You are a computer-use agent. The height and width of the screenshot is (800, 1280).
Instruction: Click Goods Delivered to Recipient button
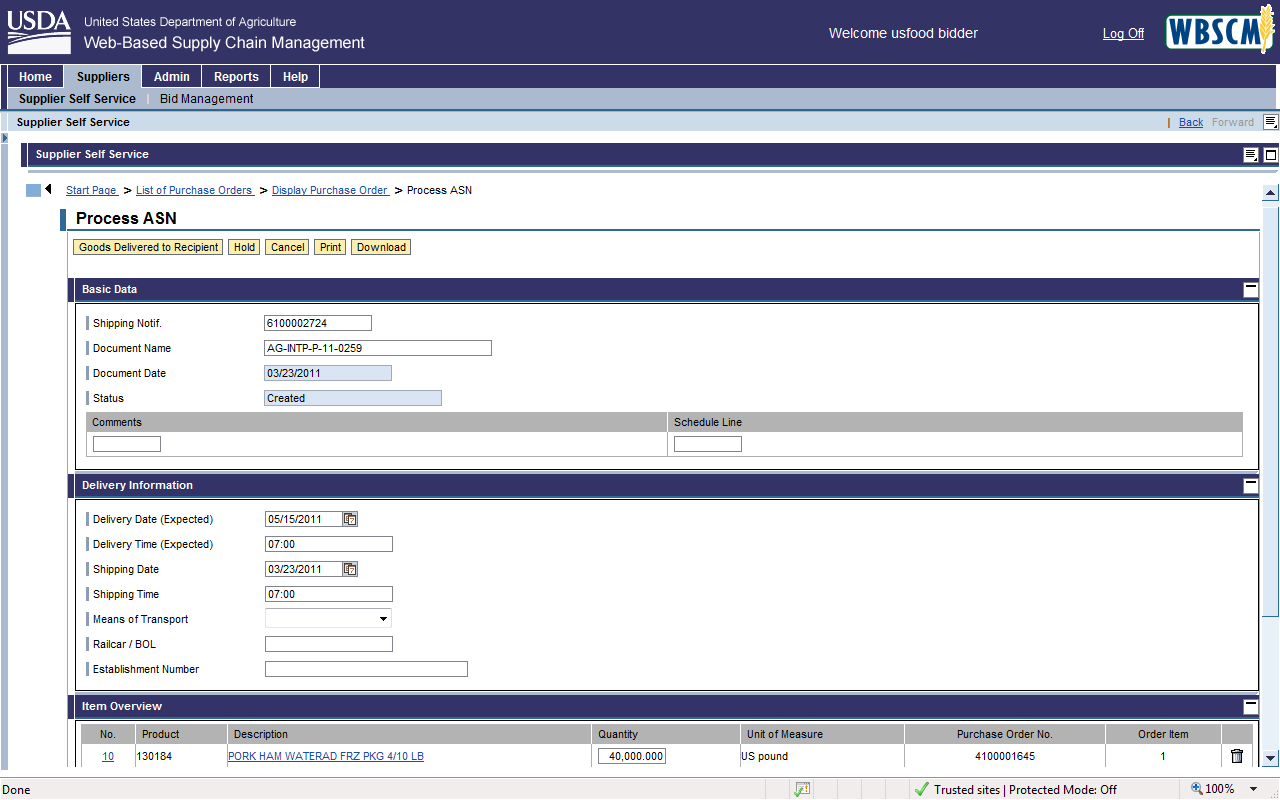coord(148,247)
